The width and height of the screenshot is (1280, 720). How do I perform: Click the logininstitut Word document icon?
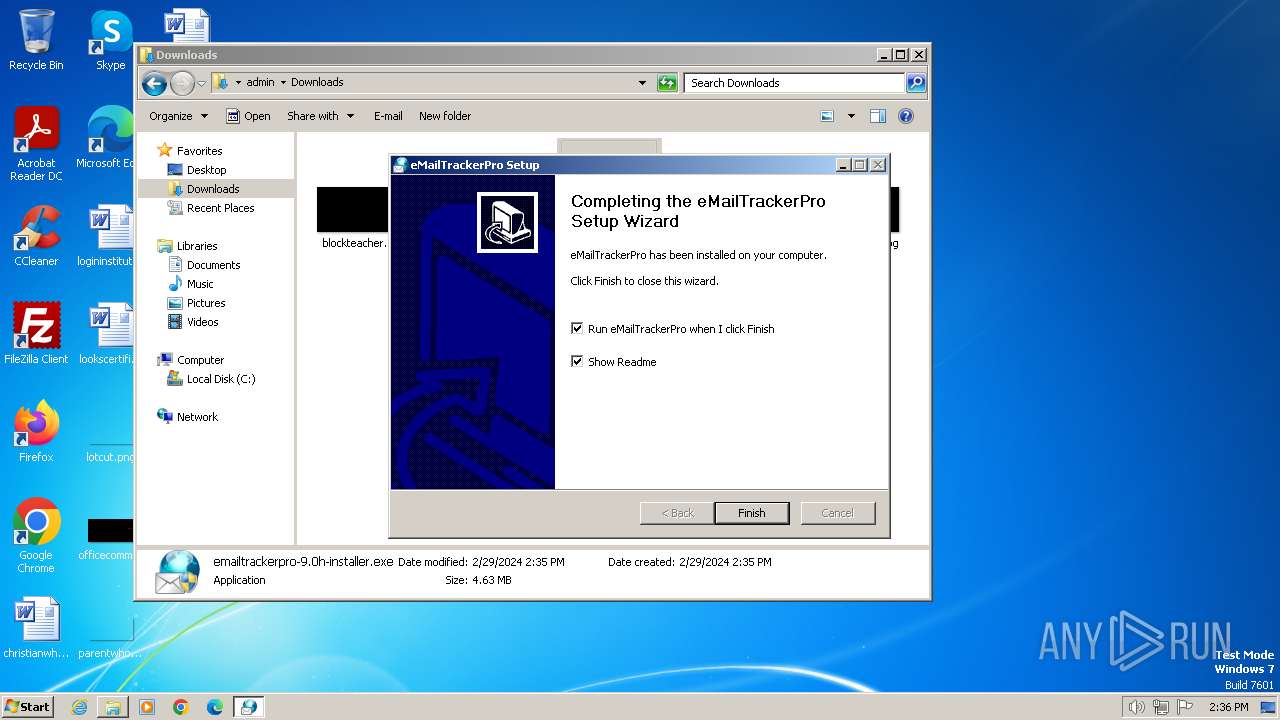pos(107,236)
